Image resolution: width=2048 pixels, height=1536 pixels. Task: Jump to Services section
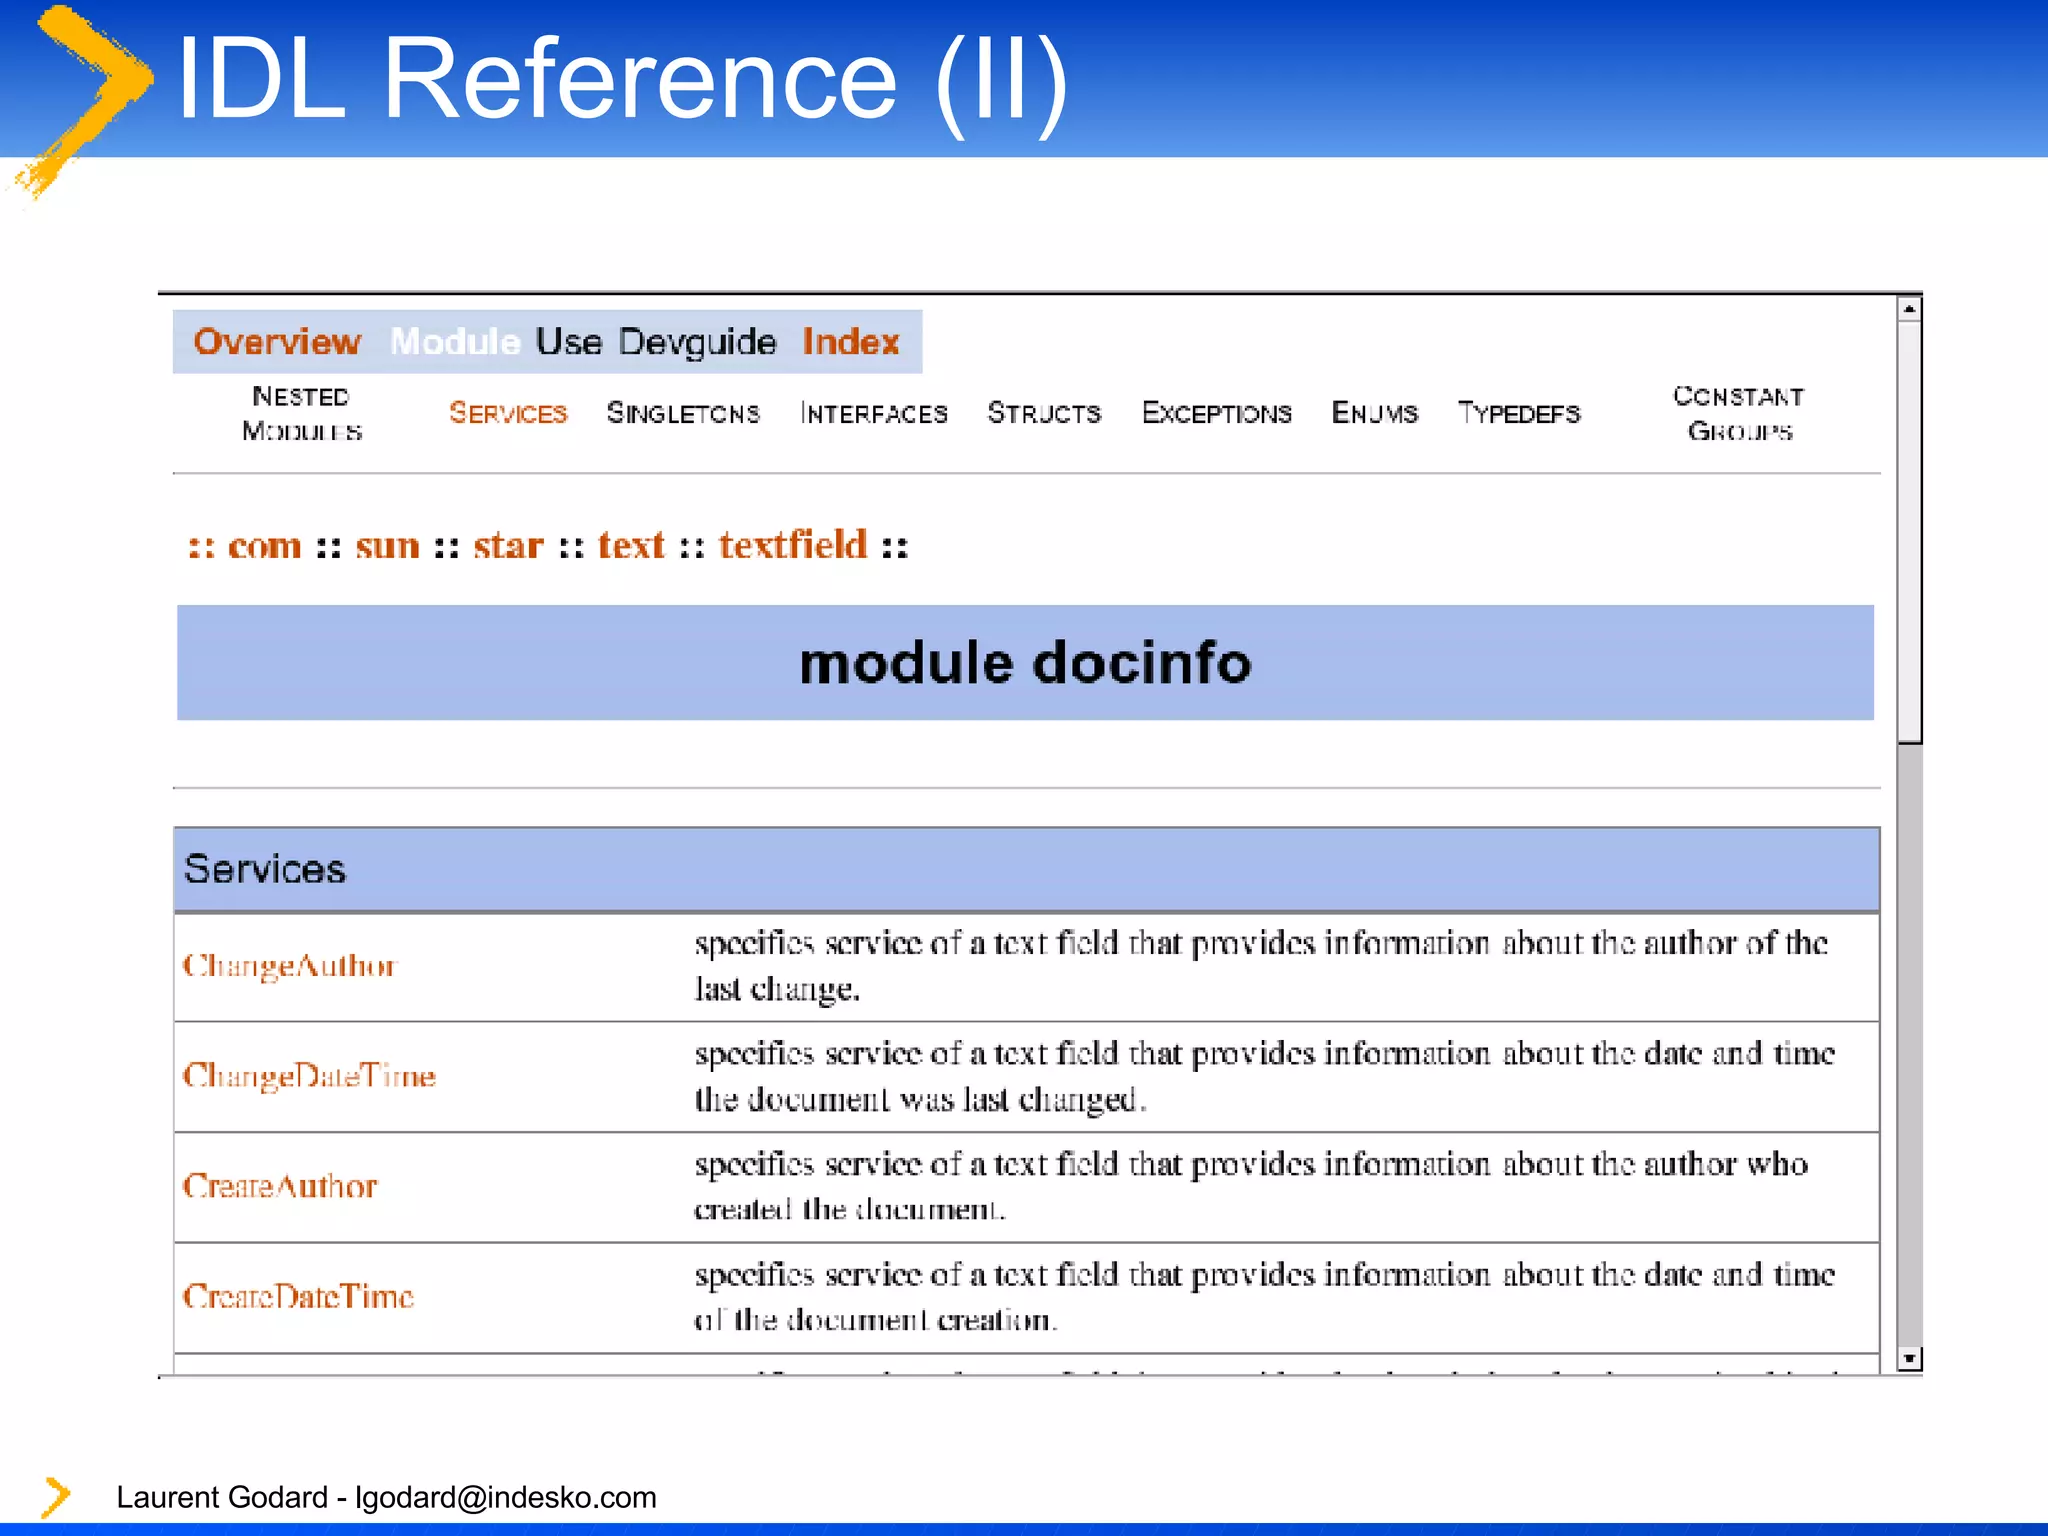[x=508, y=413]
